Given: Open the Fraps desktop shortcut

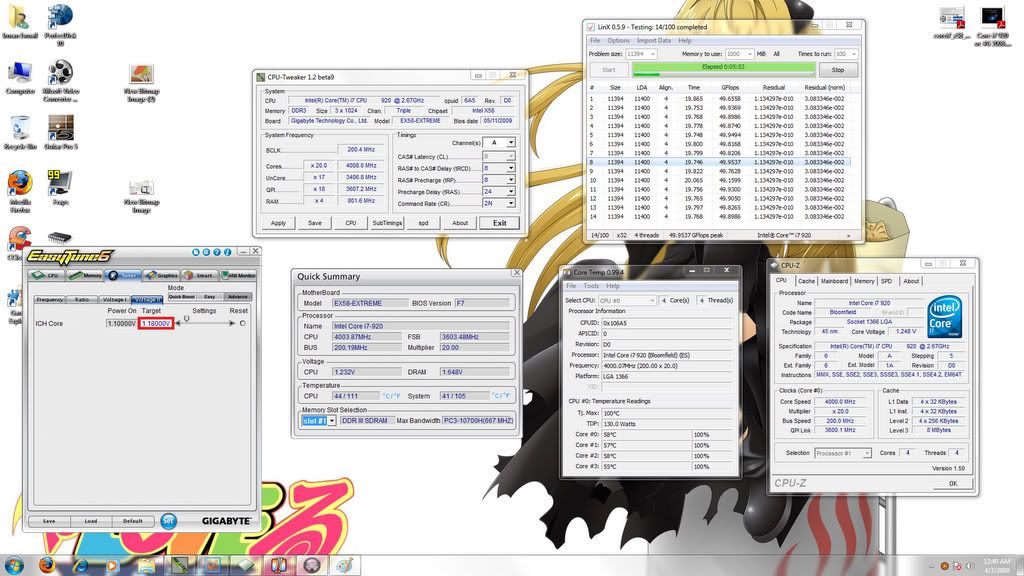Looking at the screenshot, I should point(60,184).
